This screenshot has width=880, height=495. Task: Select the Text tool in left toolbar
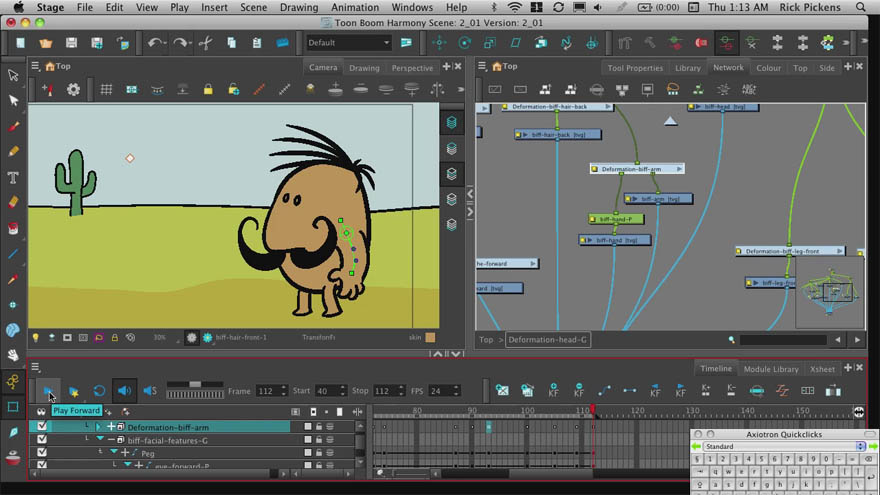coord(13,178)
